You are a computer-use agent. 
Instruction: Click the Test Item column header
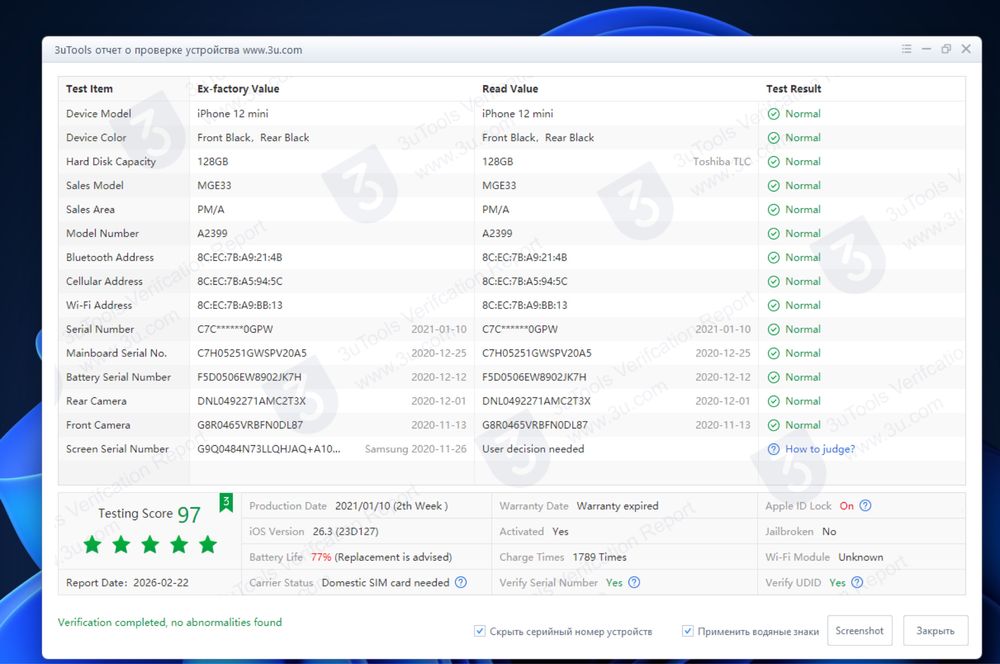tap(89, 89)
